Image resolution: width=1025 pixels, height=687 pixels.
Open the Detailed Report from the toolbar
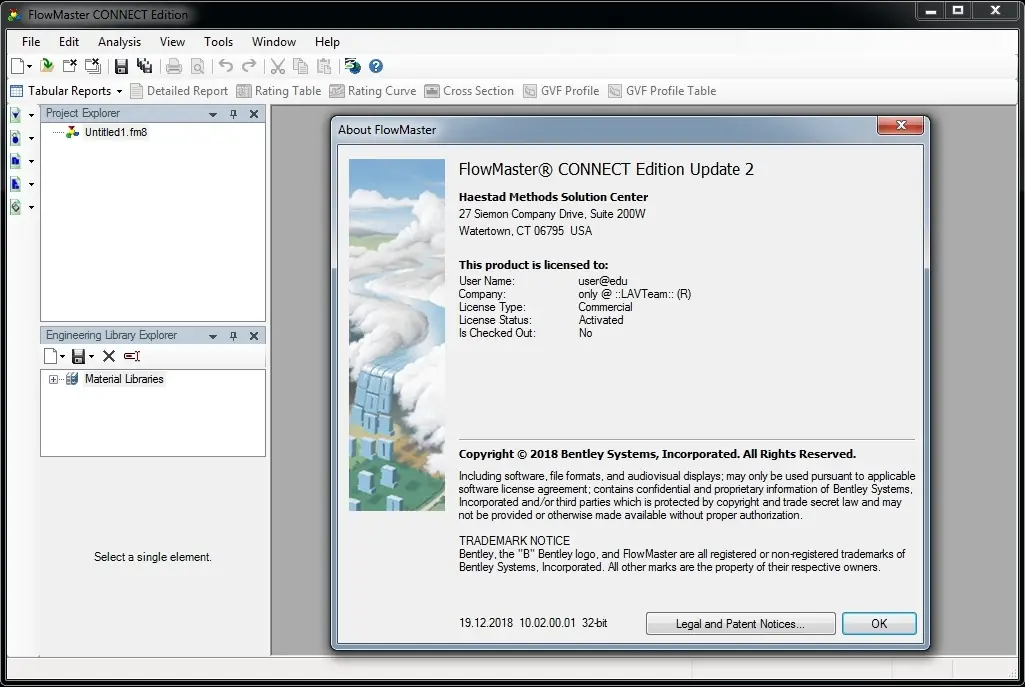pos(180,91)
